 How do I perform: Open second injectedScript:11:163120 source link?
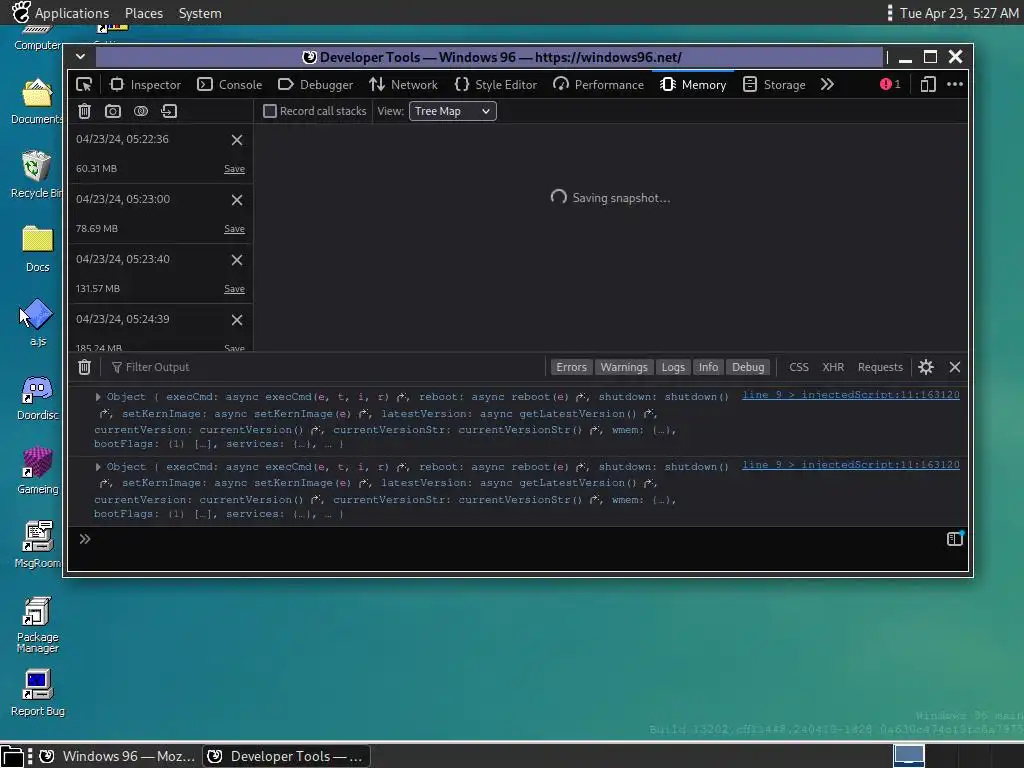(850, 464)
